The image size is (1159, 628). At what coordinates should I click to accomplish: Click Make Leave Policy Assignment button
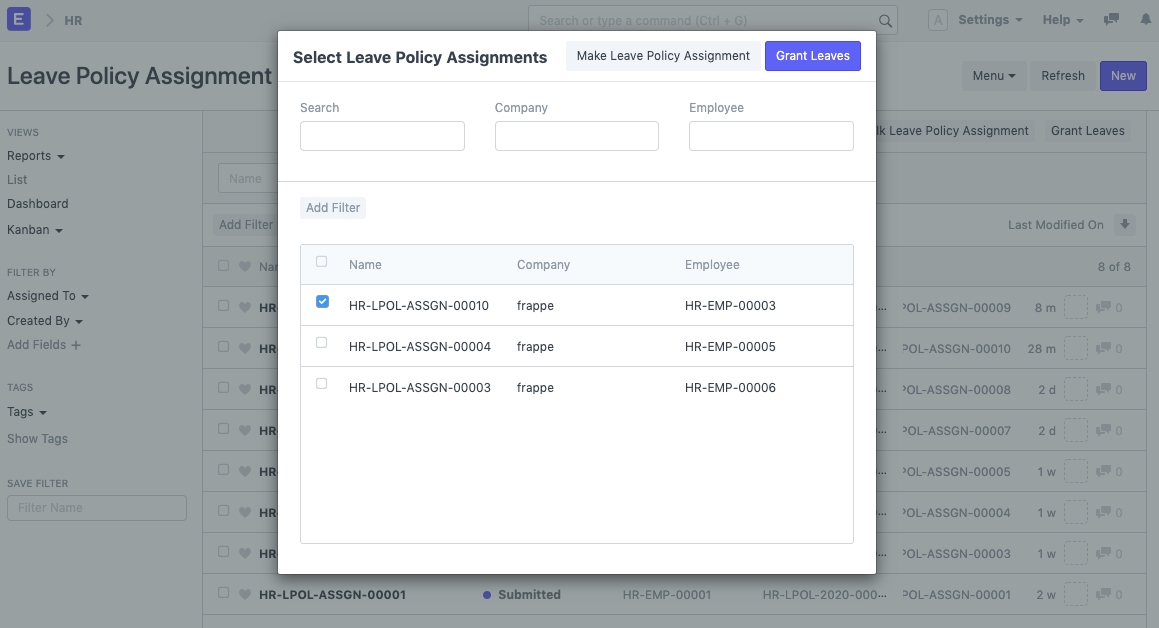[x=663, y=56]
